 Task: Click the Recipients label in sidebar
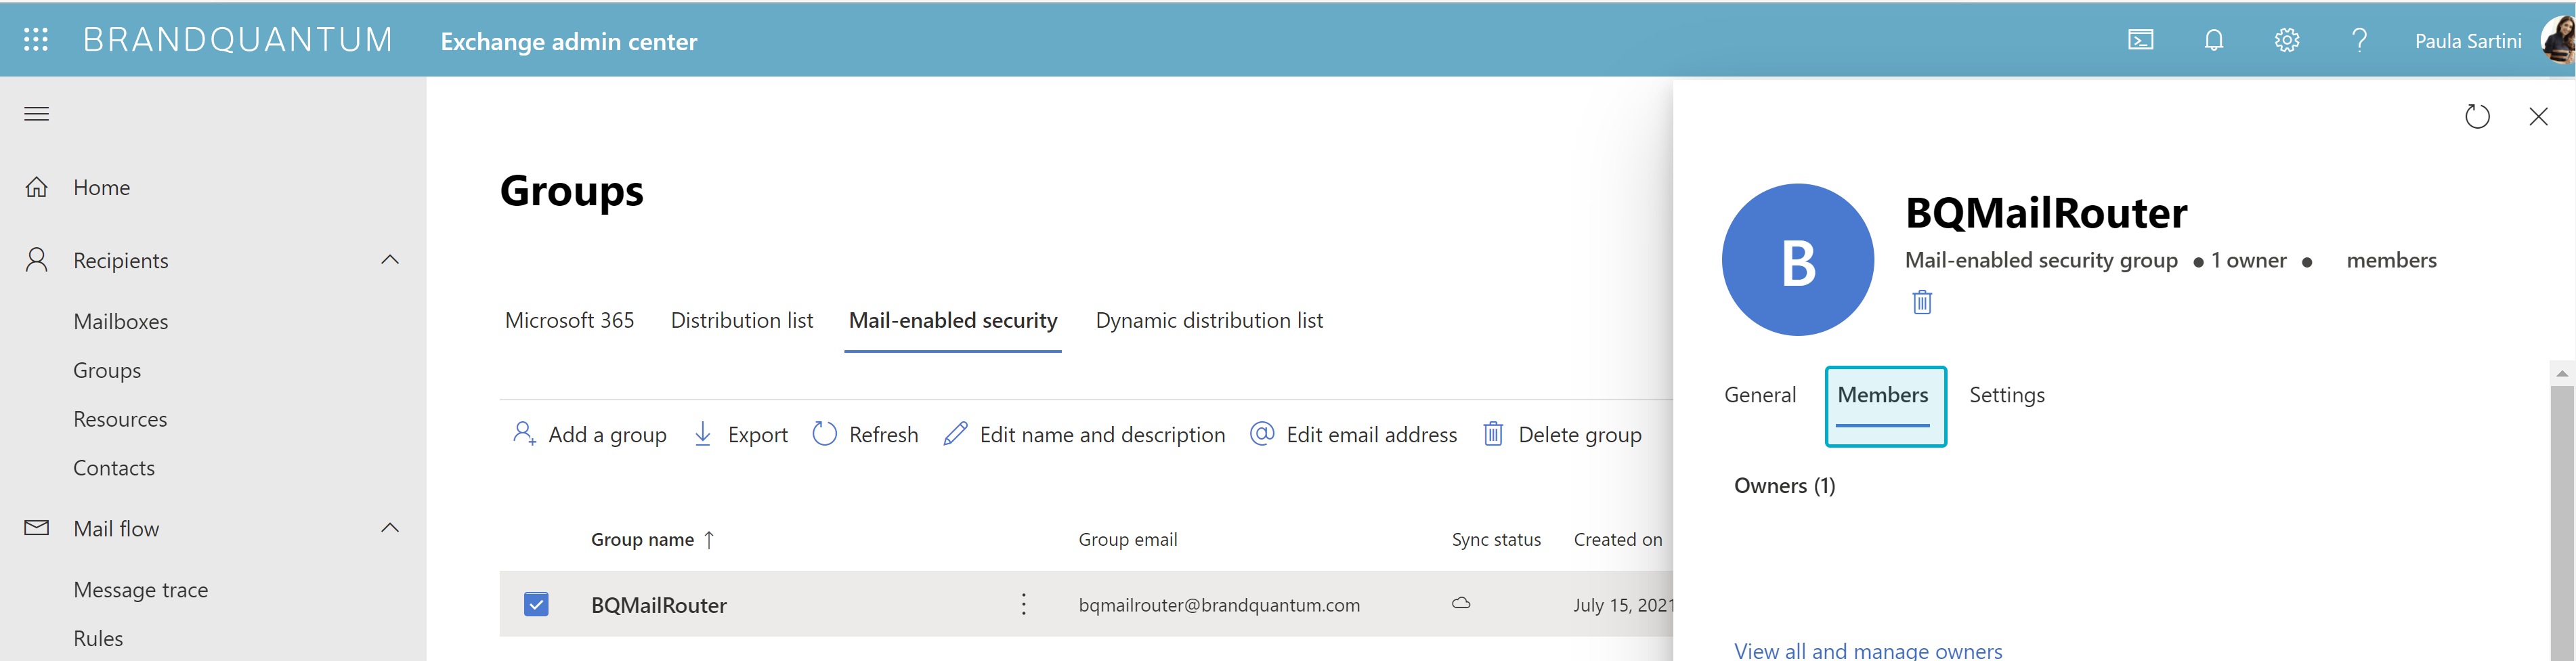point(120,260)
